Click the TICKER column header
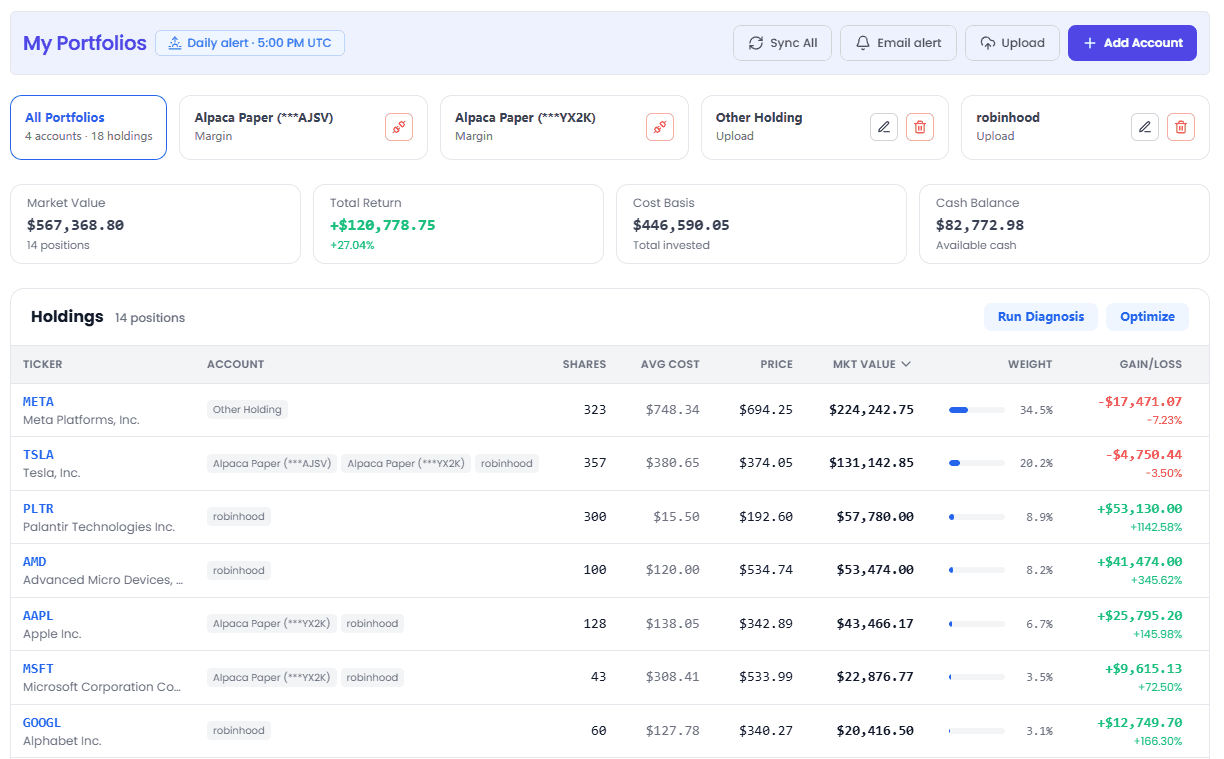The height and width of the screenshot is (759, 1224). click(43, 364)
